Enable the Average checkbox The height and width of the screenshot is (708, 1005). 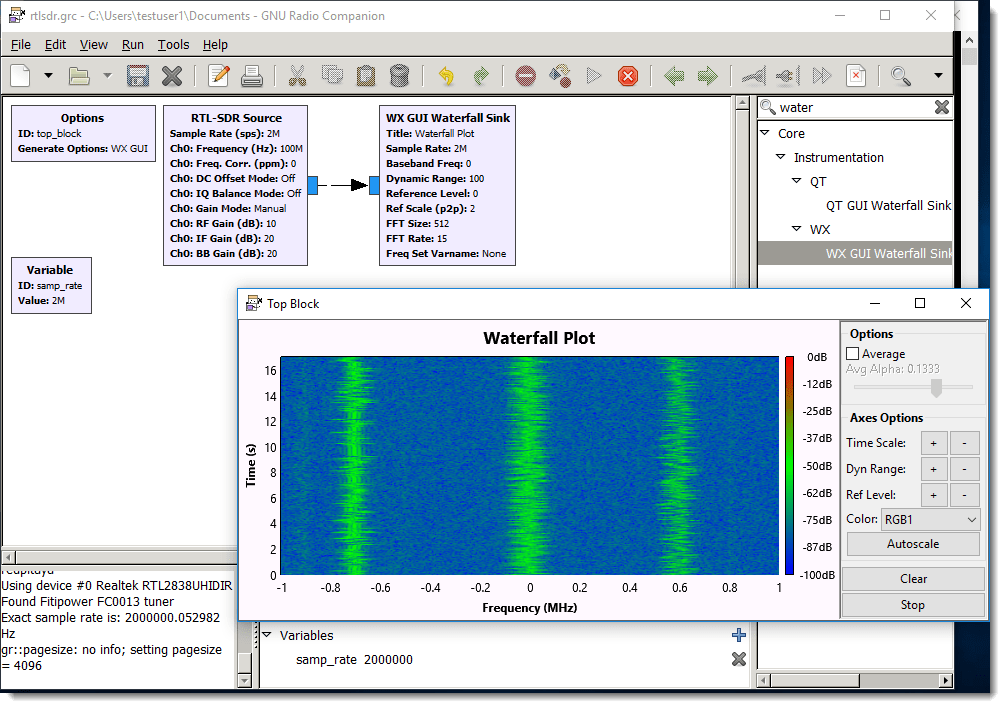coord(853,354)
